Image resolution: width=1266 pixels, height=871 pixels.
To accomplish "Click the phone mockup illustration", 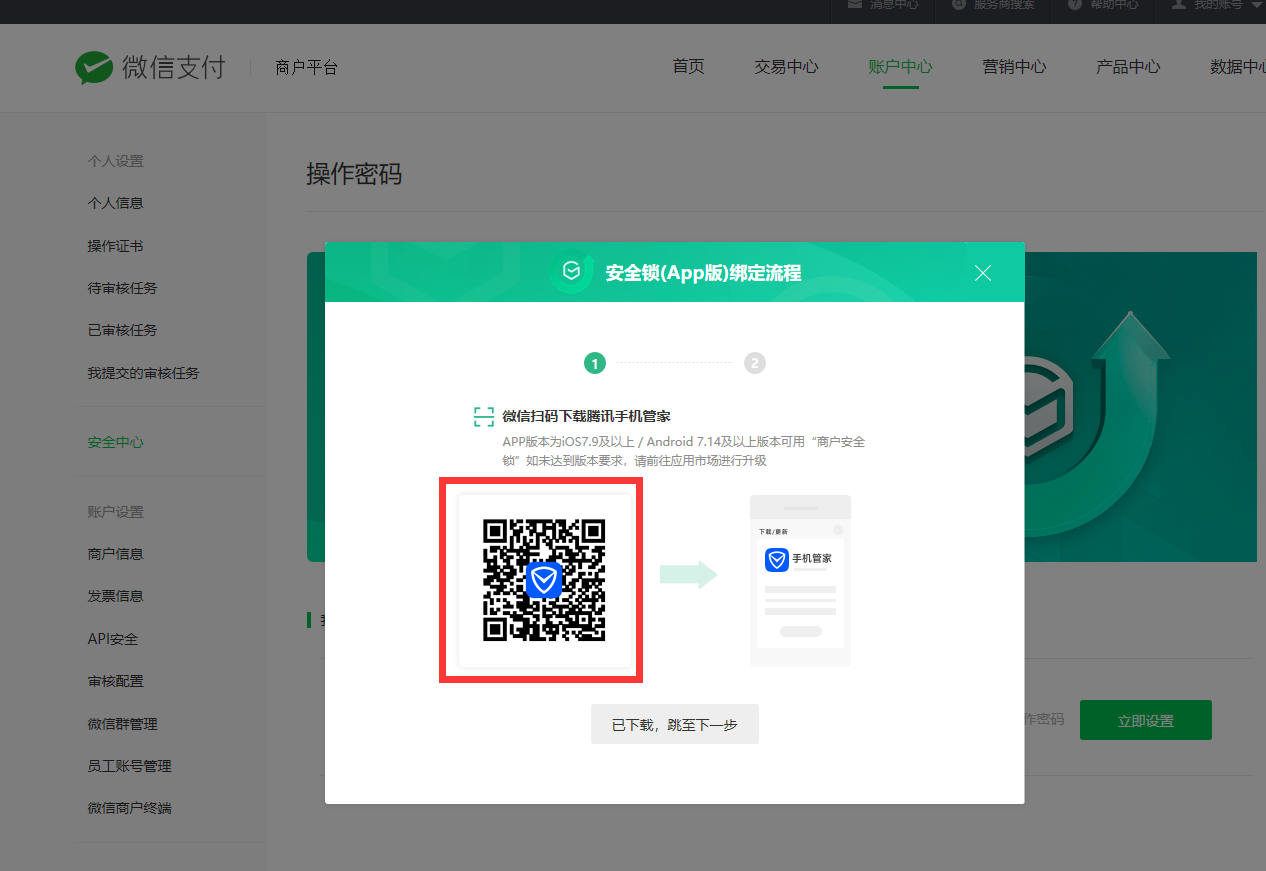I will [x=800, y=580].
